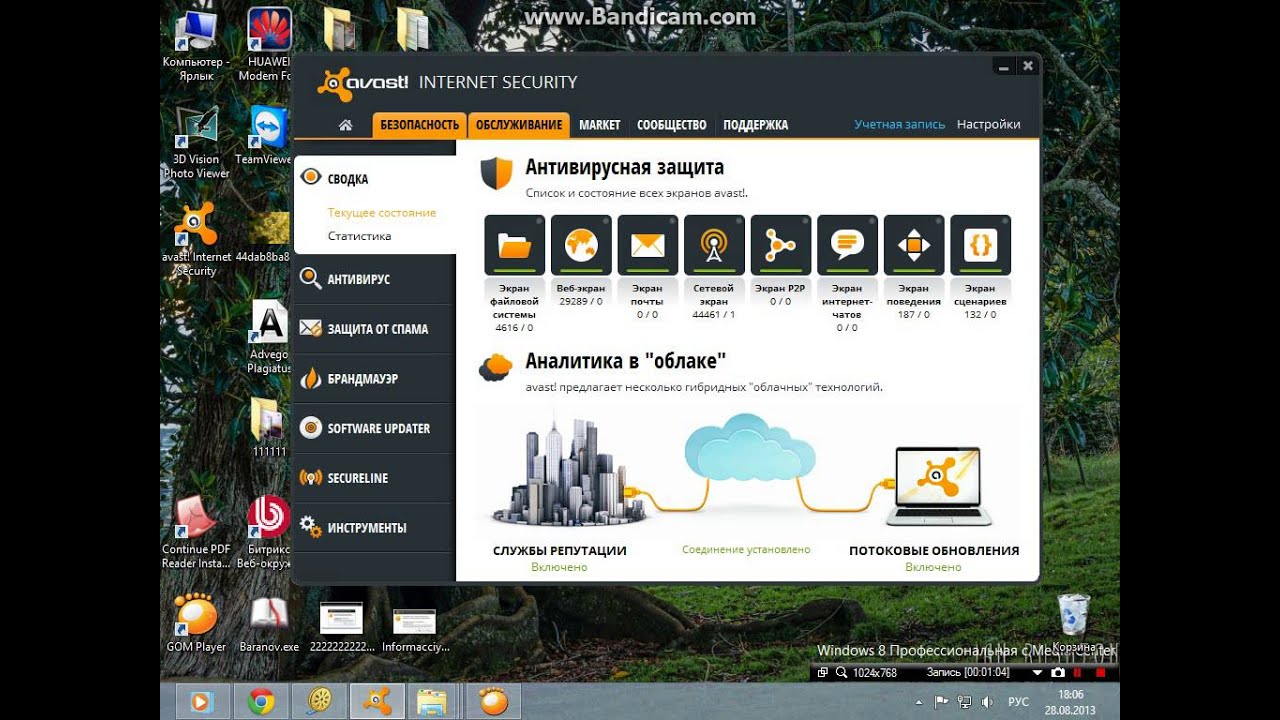Image resolution: width=1280 pixels, height=720 pixels.
Task: Open the Network Shield (Сетевой экран) icon
Action: click(714, 244)
